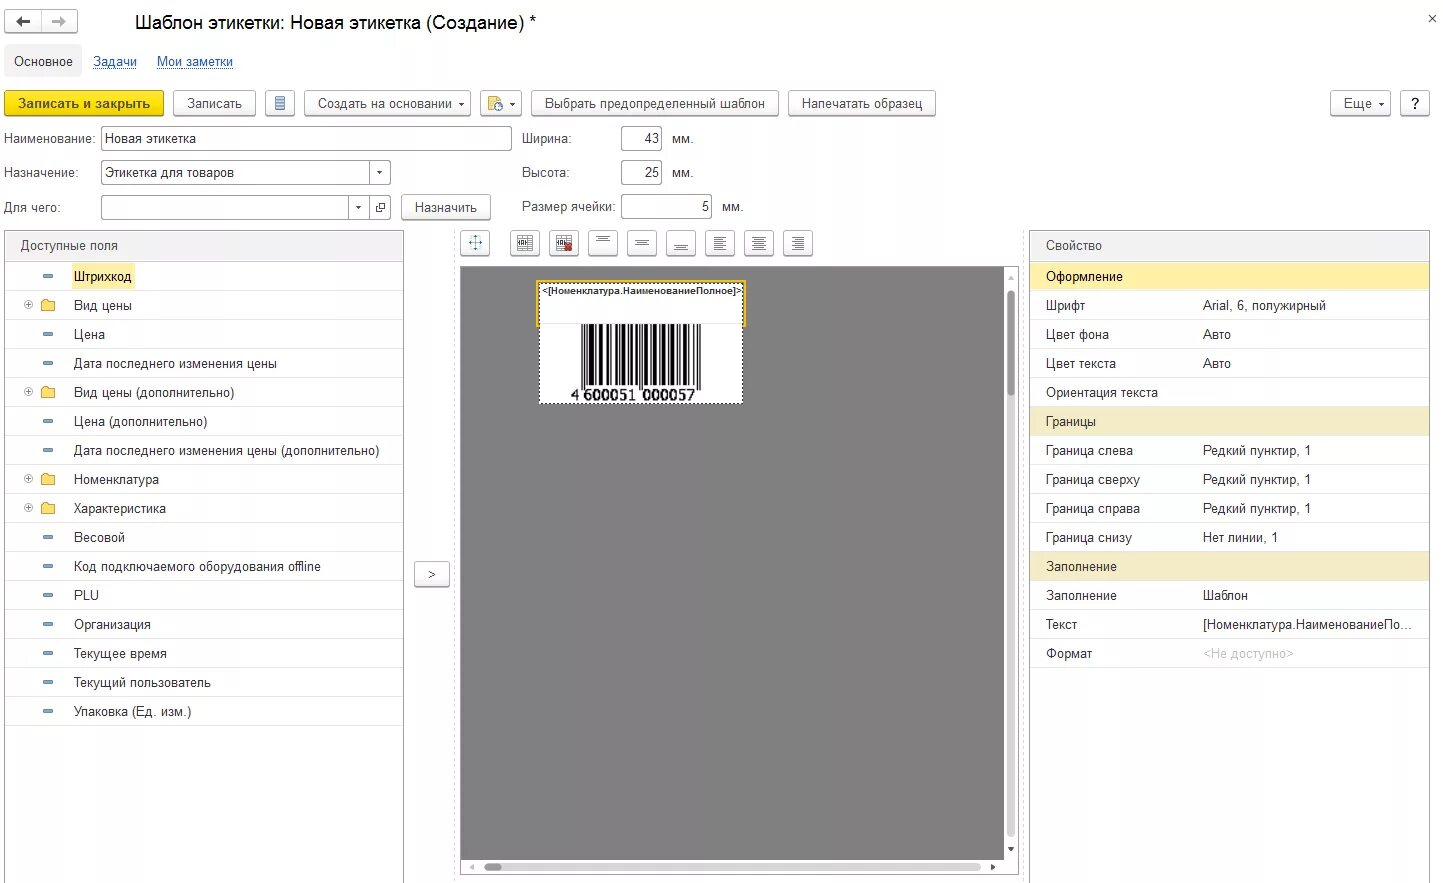This screenshot has height=883, width=1443.
Task: Select the Номенклатура.НаименованиеПолное label cell
Action: [x=641, y=303]
